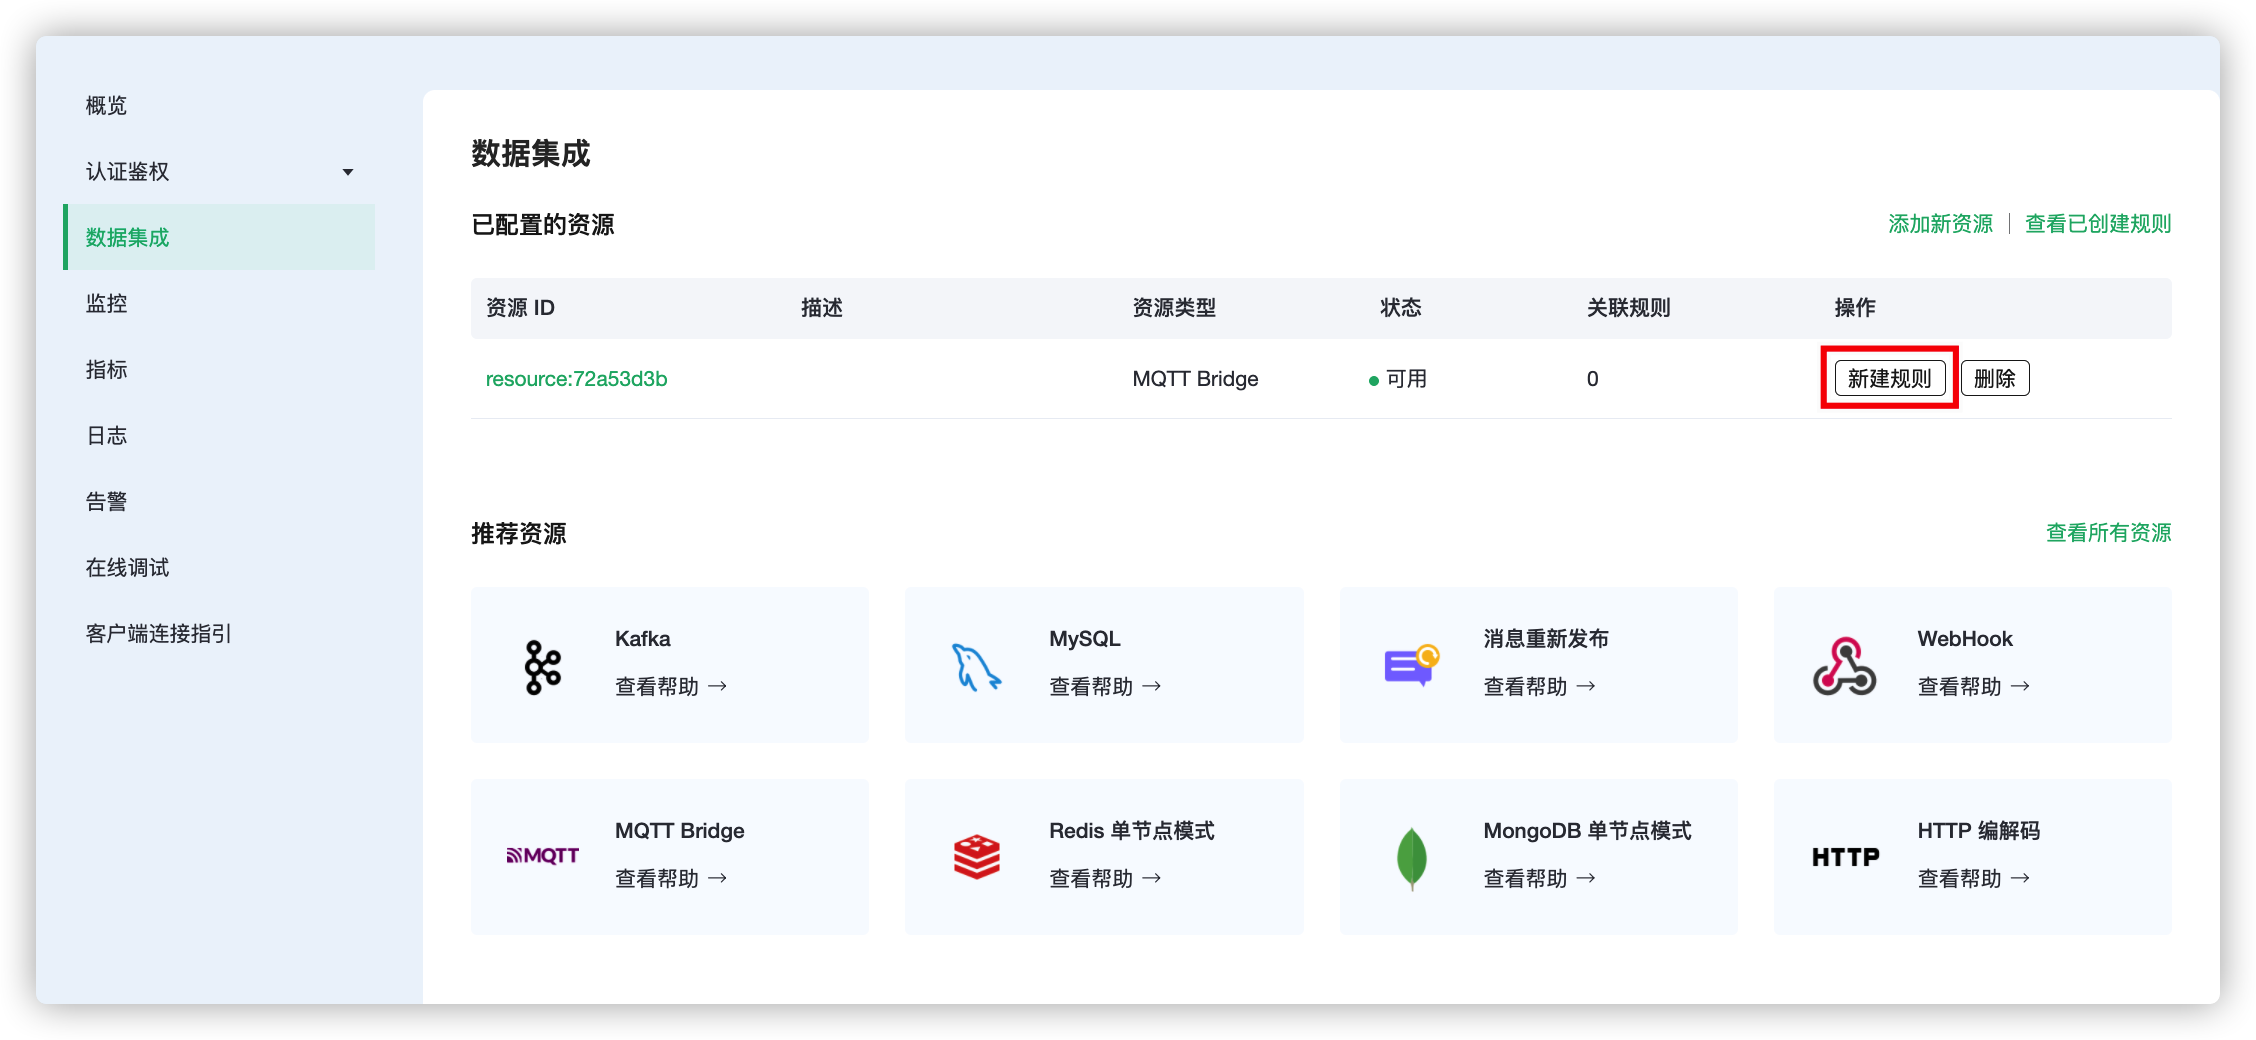Click 查看帮助 under Kafka card
Screen dimensions: 2256x1040
pyautogui.click(x=671, y=687)
